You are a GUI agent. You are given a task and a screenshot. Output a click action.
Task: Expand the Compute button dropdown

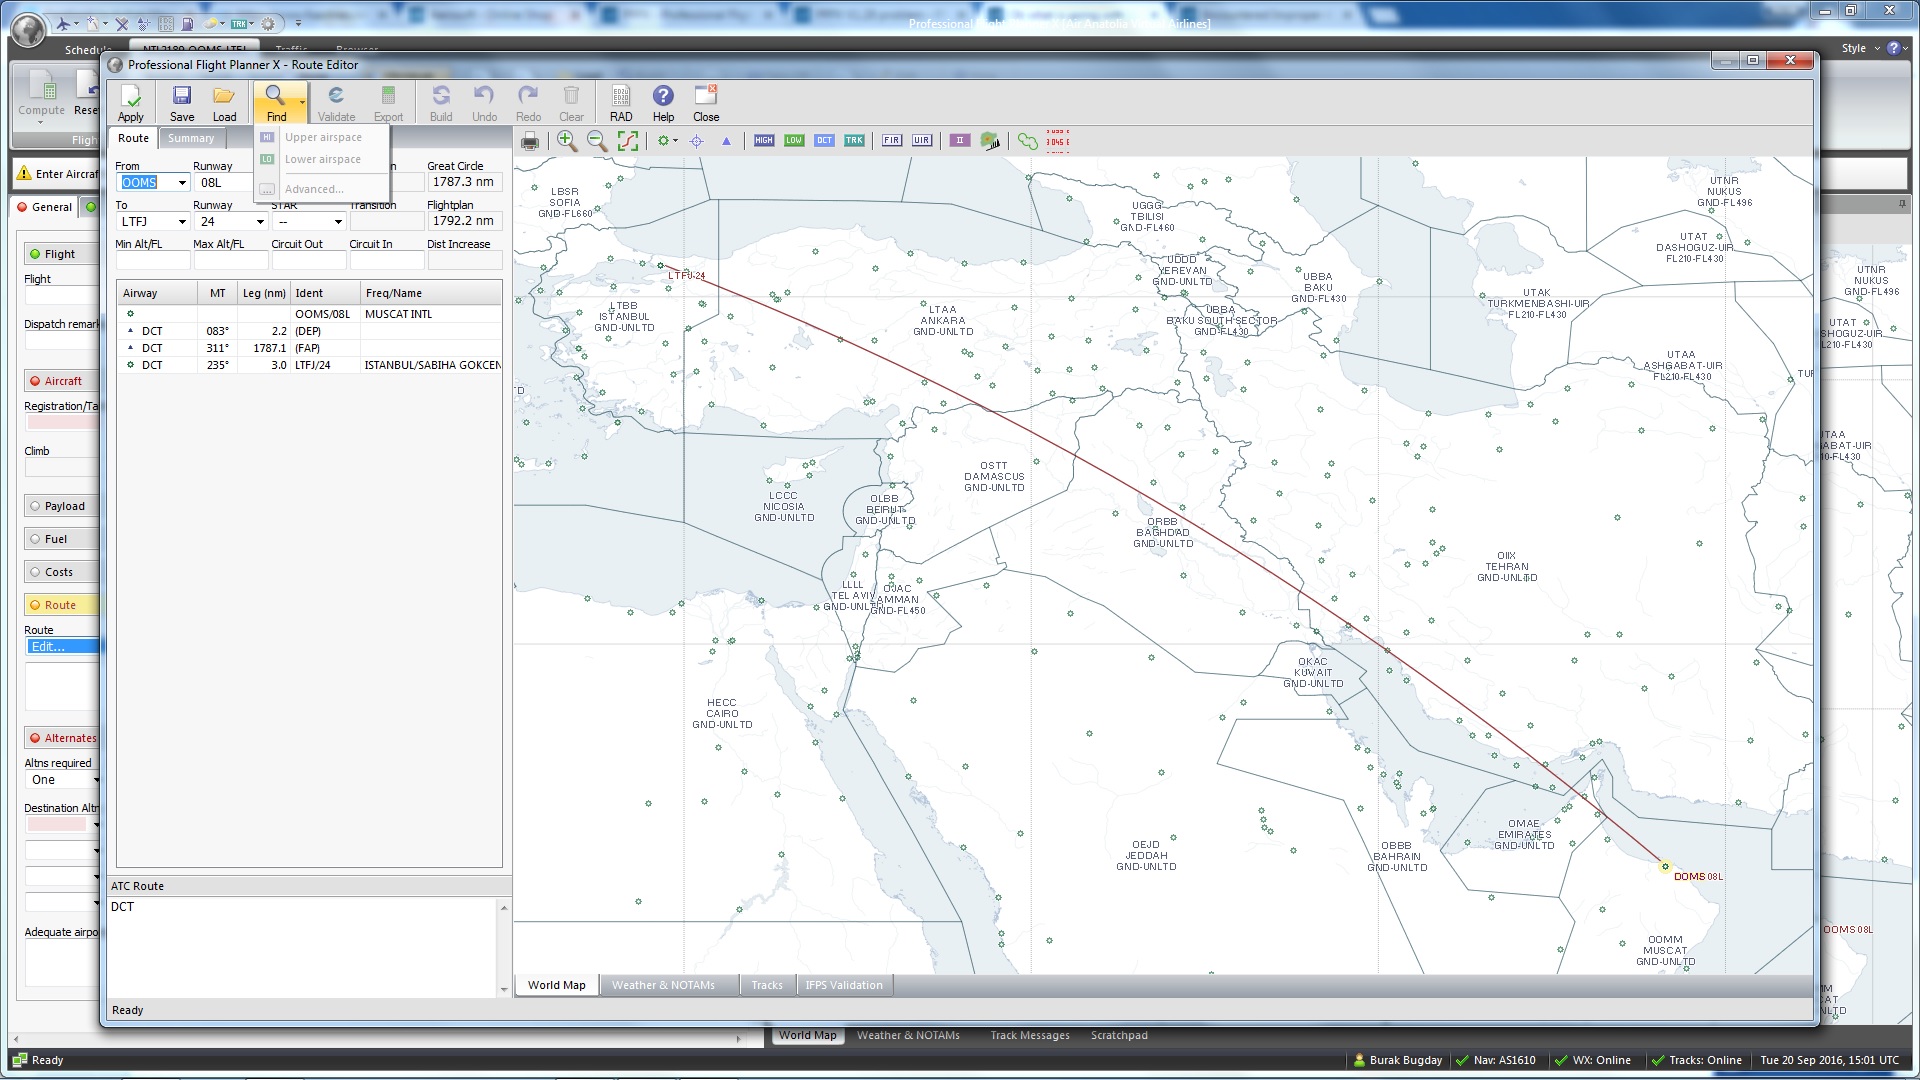[41, 123]
